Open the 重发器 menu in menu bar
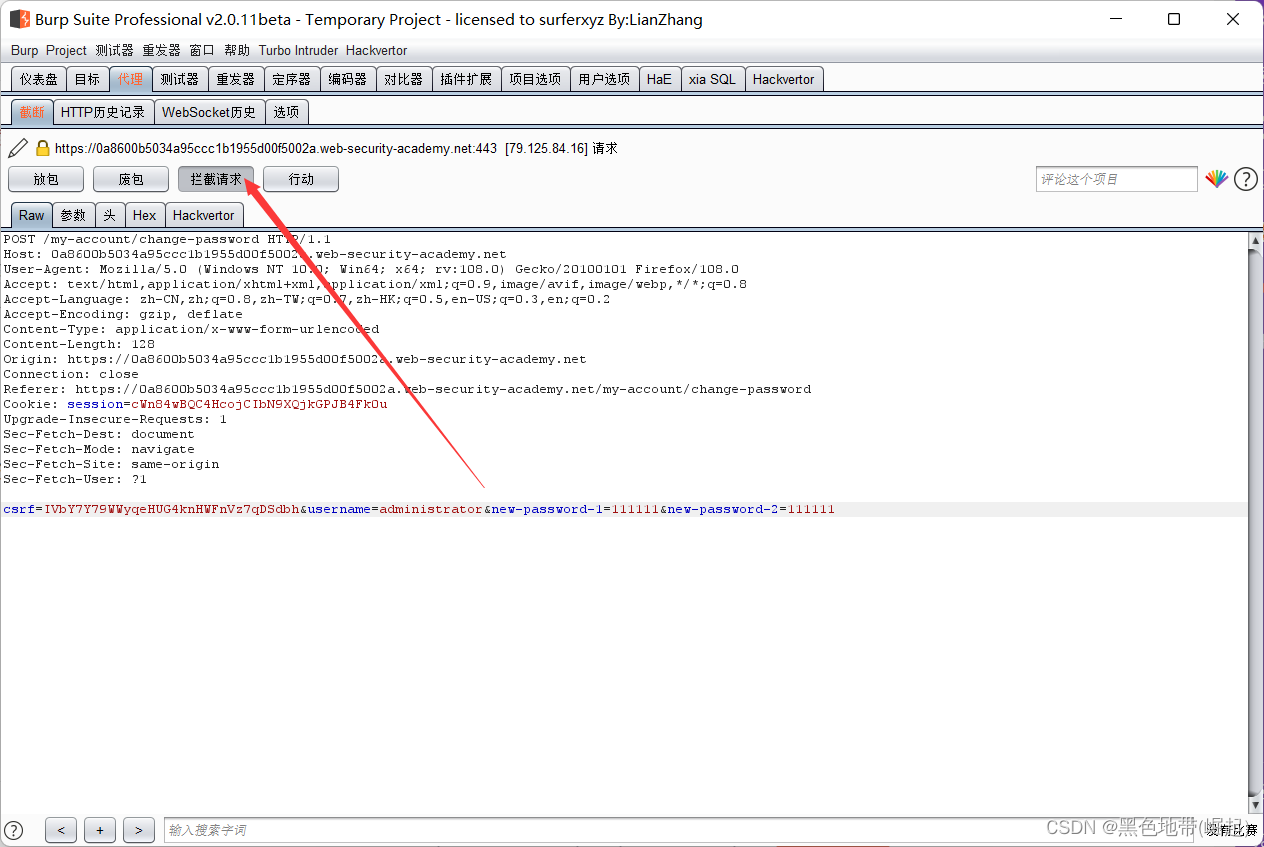 click(161, 50)
